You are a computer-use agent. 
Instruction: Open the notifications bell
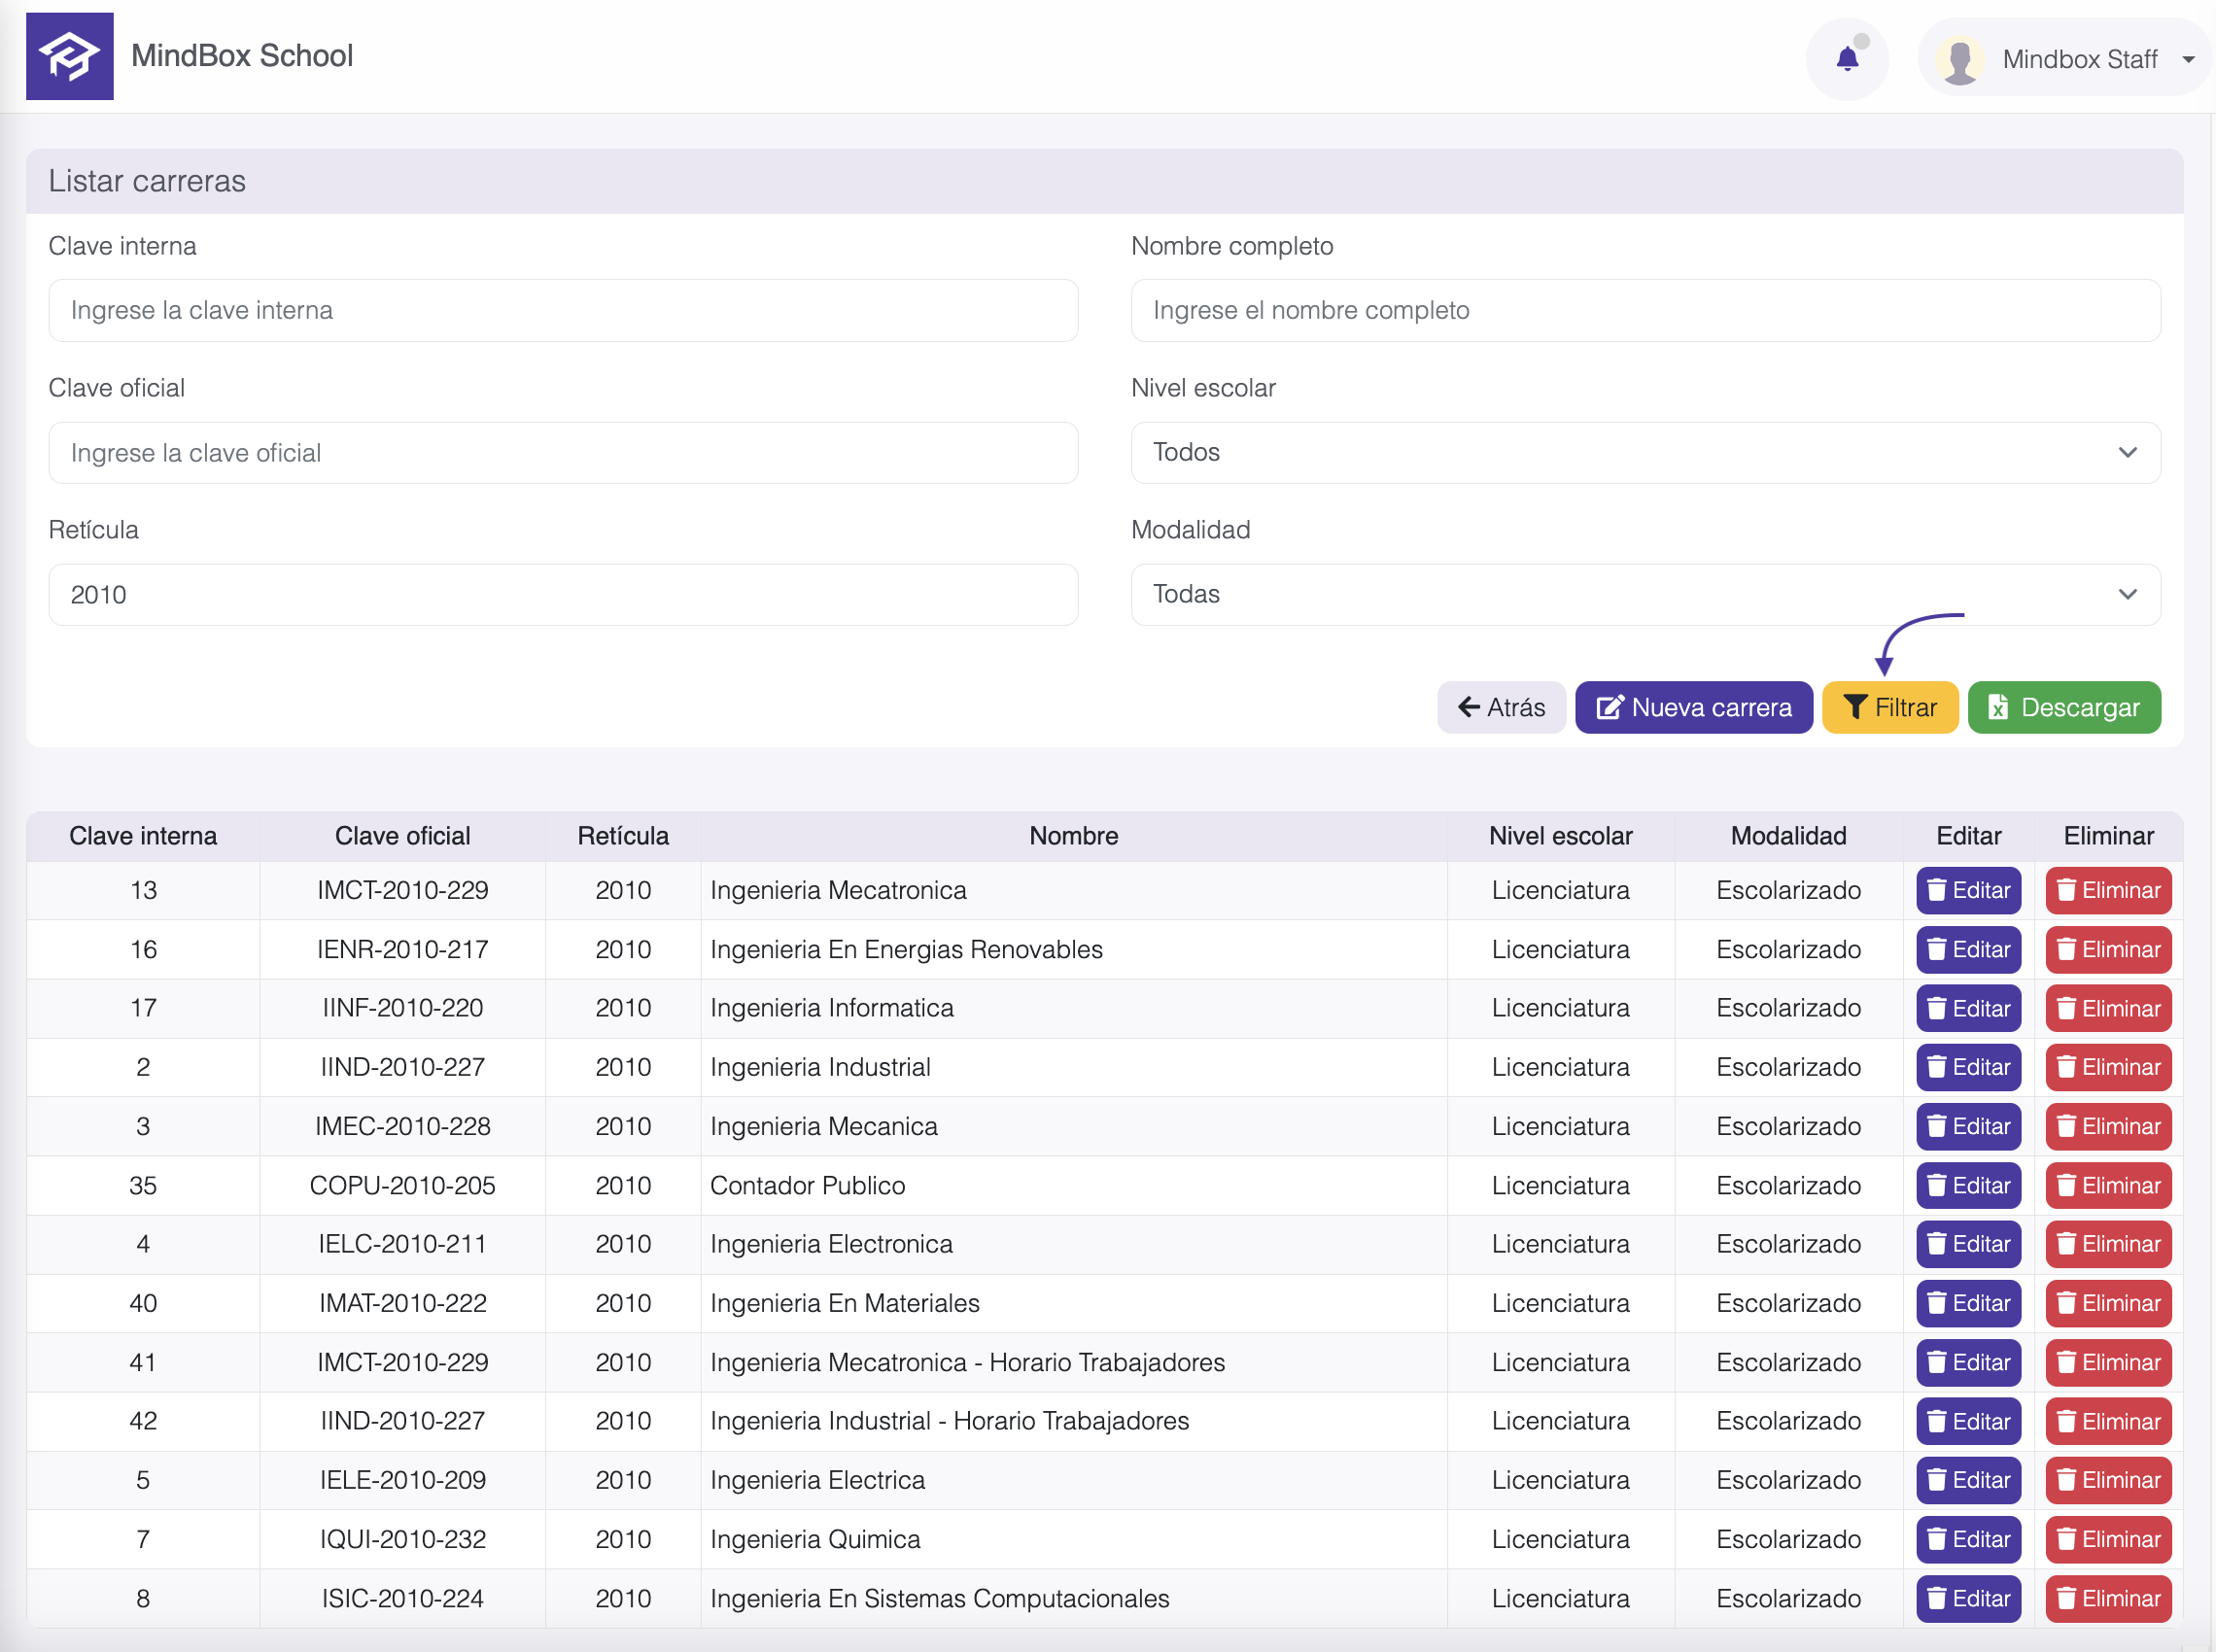(1846, 59)
